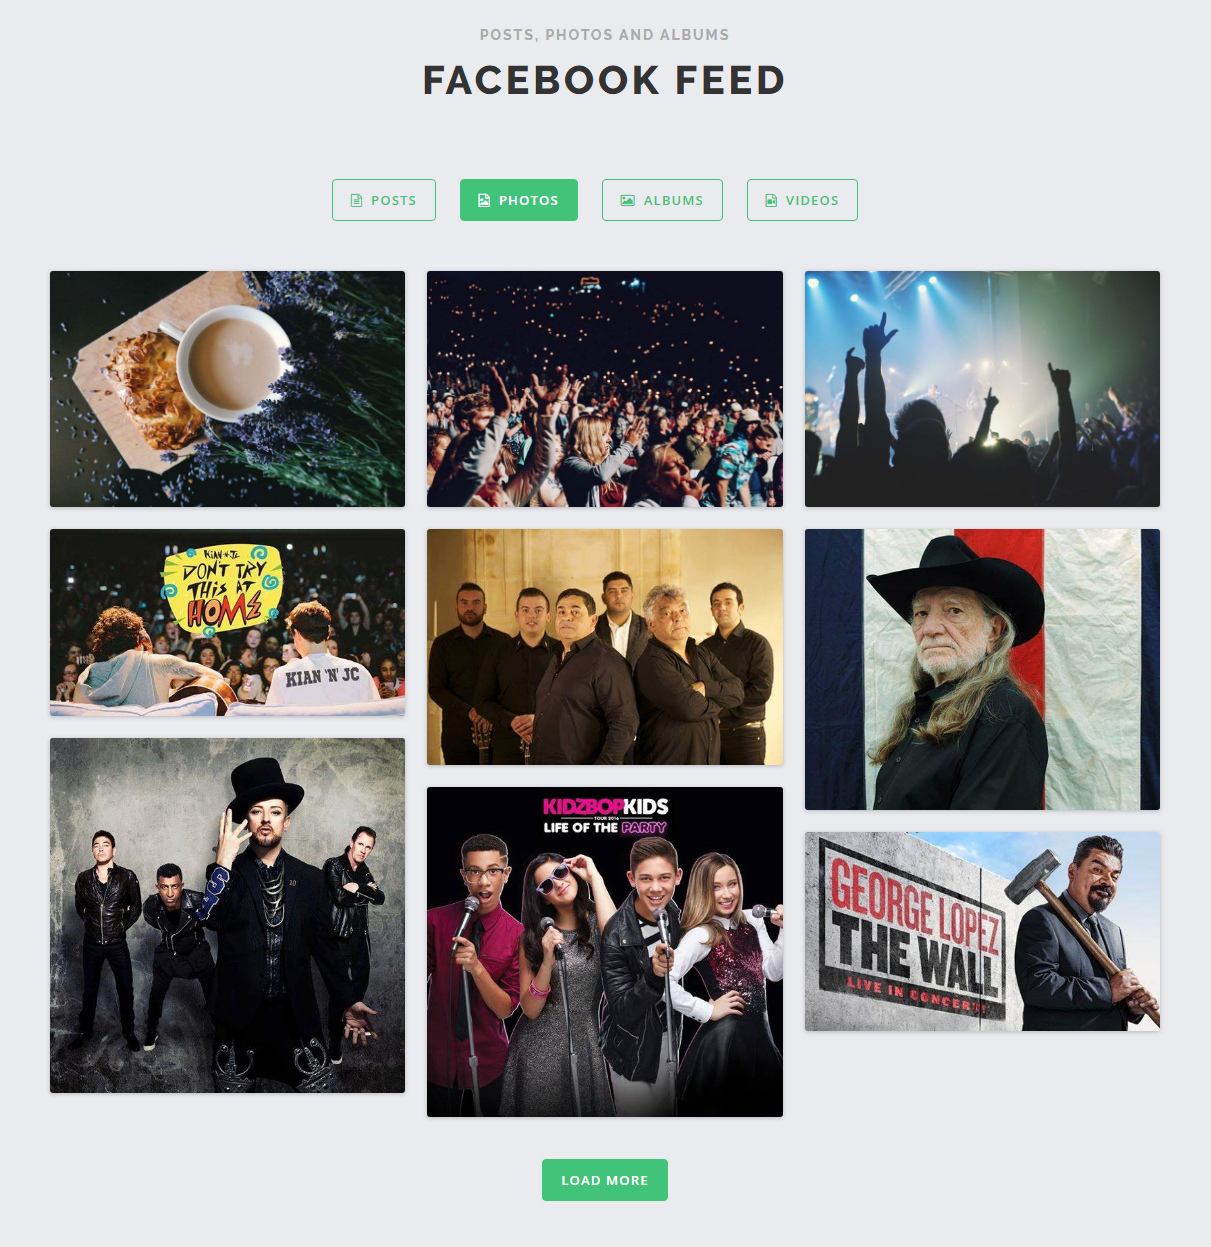Switch to the Posts tab
The width and height of the screenshot is (1211, 1247).
point(384,200)
